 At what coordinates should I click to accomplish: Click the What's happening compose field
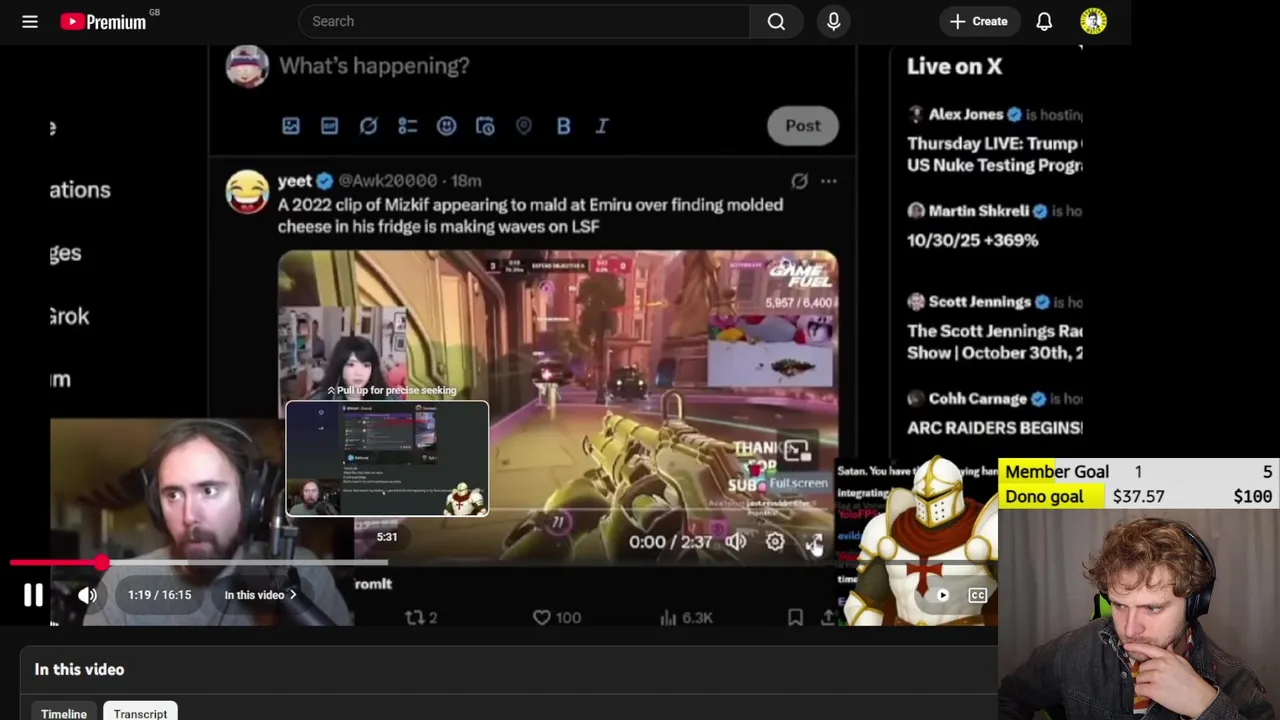(374, 66)
